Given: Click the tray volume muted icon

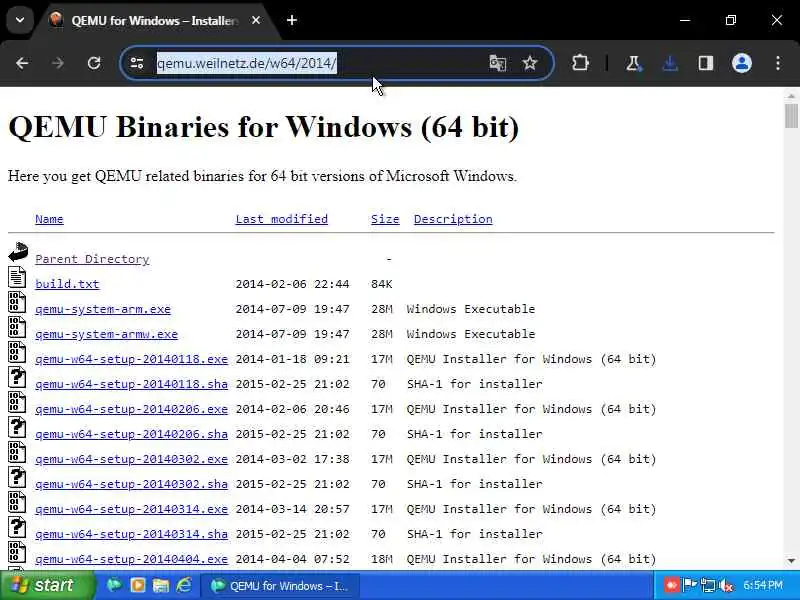Looking at the screenshot, I should click(x=727, y=585).
